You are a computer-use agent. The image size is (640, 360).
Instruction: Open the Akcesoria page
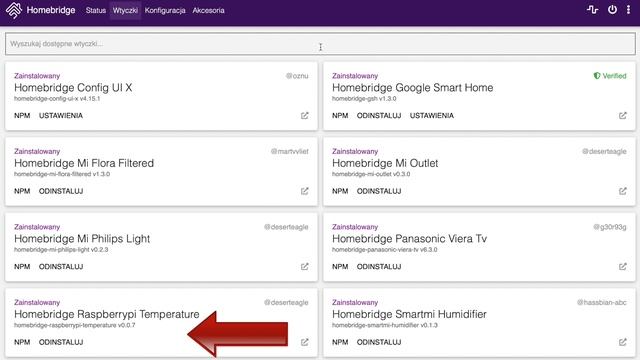(208, 11)
